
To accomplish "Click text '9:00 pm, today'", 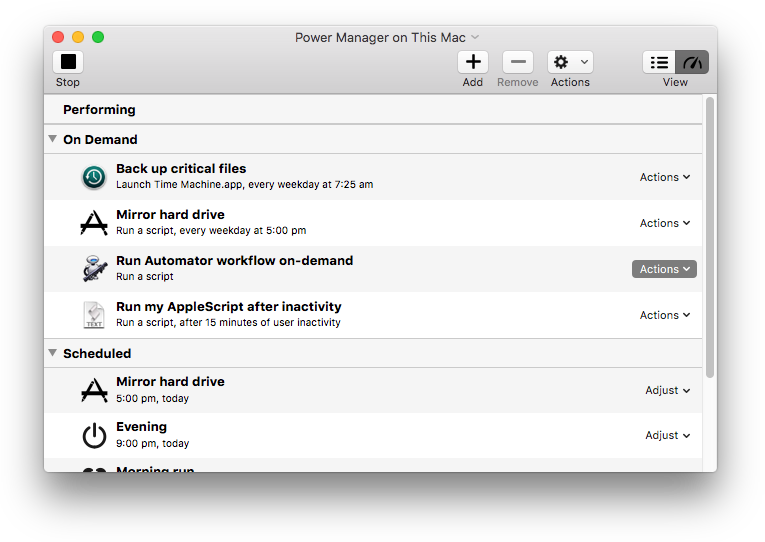I will pos(152,443).
